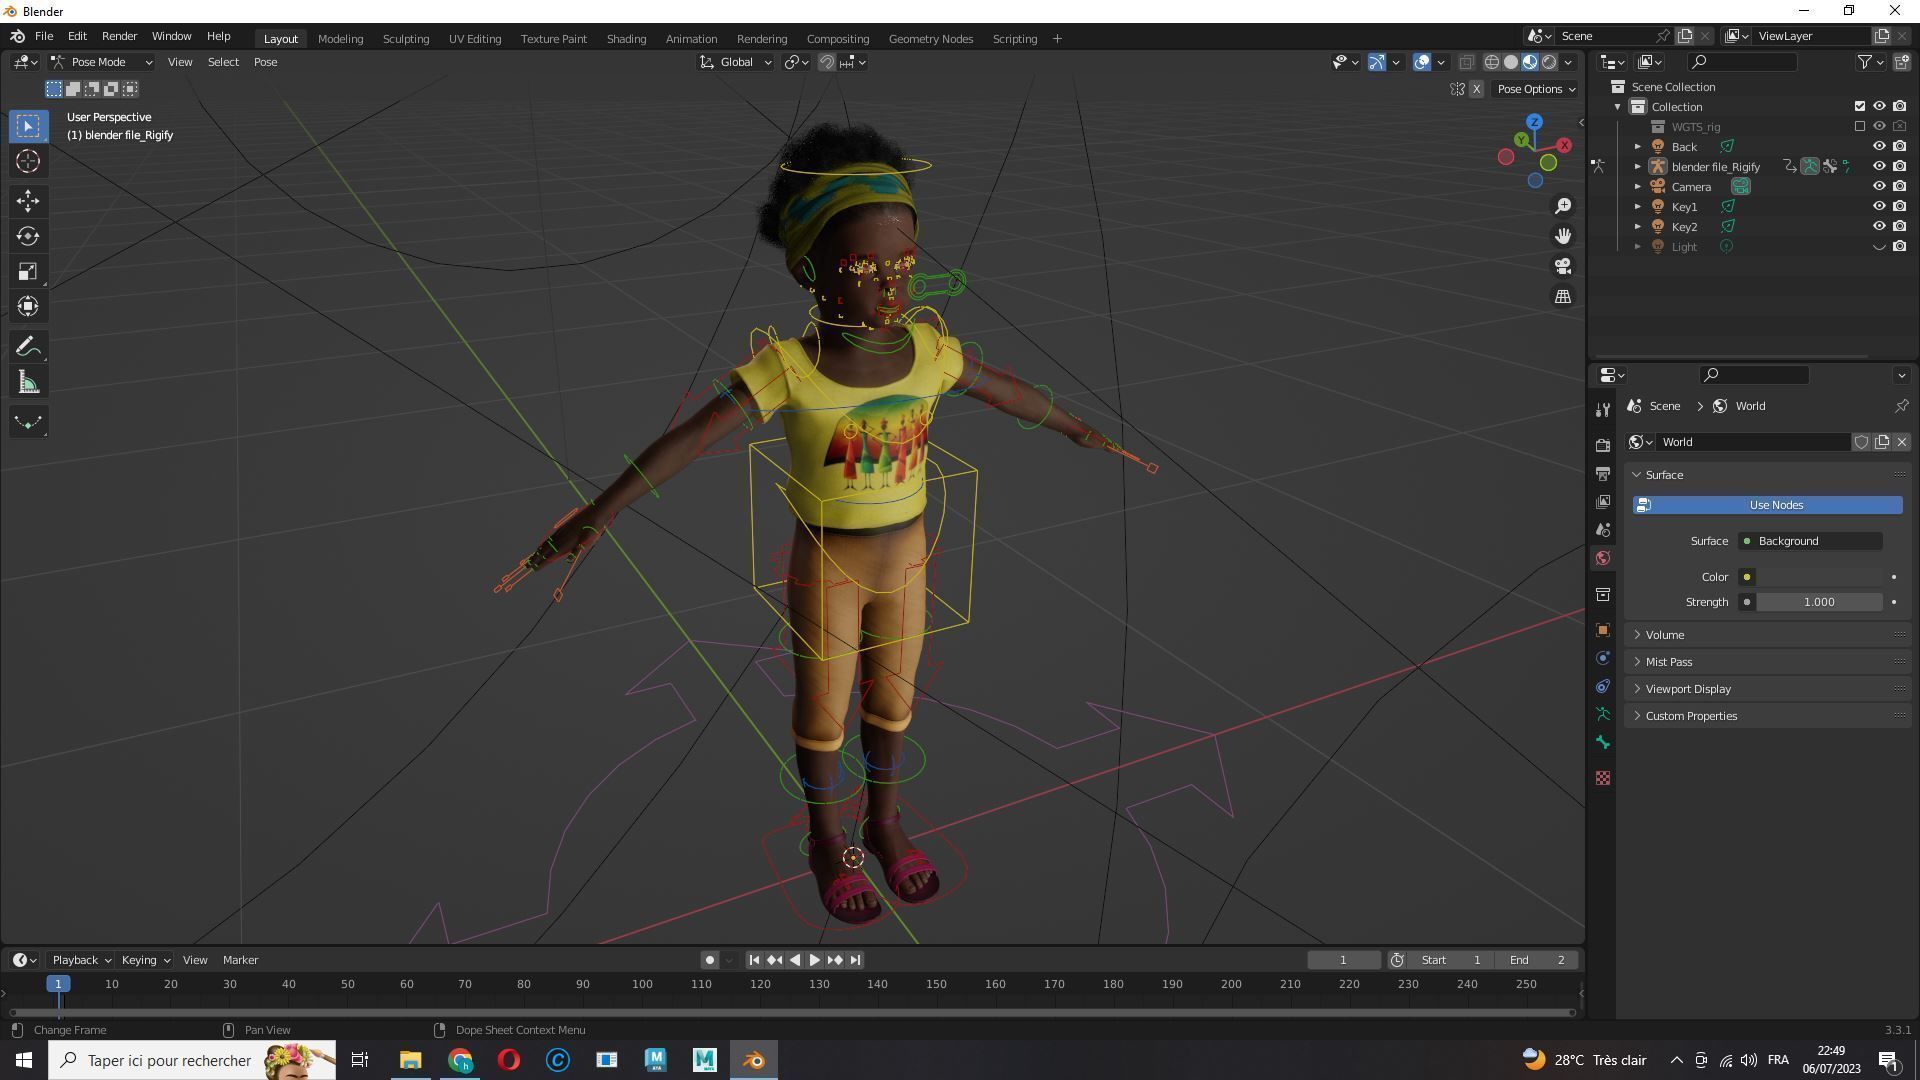
Task: Select the Annotate pencil tool
Action: tap(28, 347)
